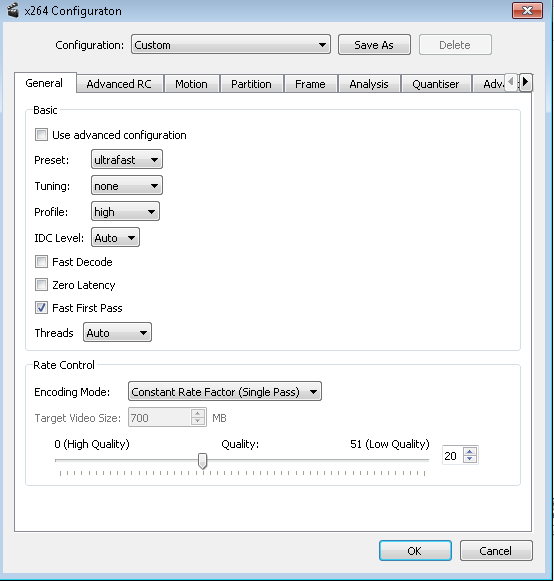The width and height of the screenshot is (554, 581).
Task: Click the x264 clapperboard title bar icon
Action: [x=13, y=10]
